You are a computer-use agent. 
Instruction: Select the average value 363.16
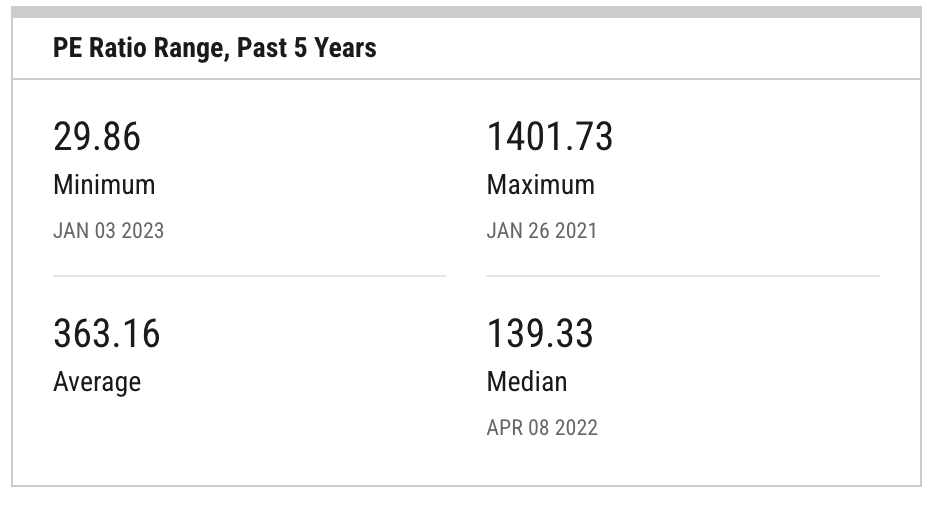click(106, 333)
